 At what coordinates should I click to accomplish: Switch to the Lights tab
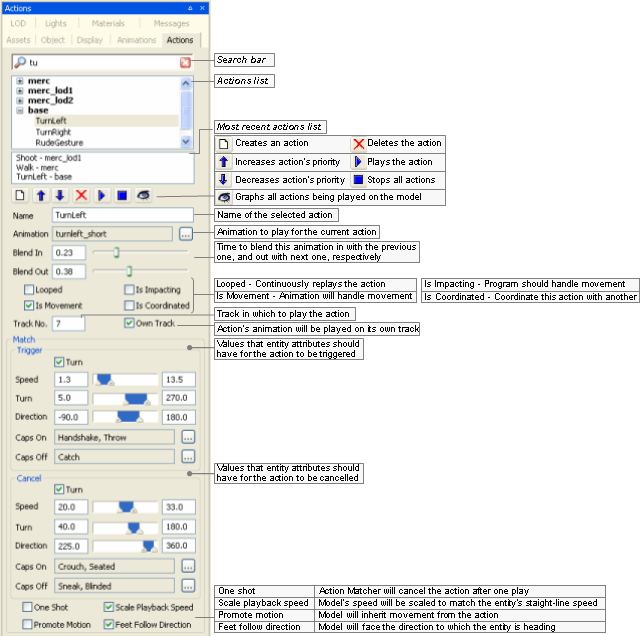pos(56,23)
